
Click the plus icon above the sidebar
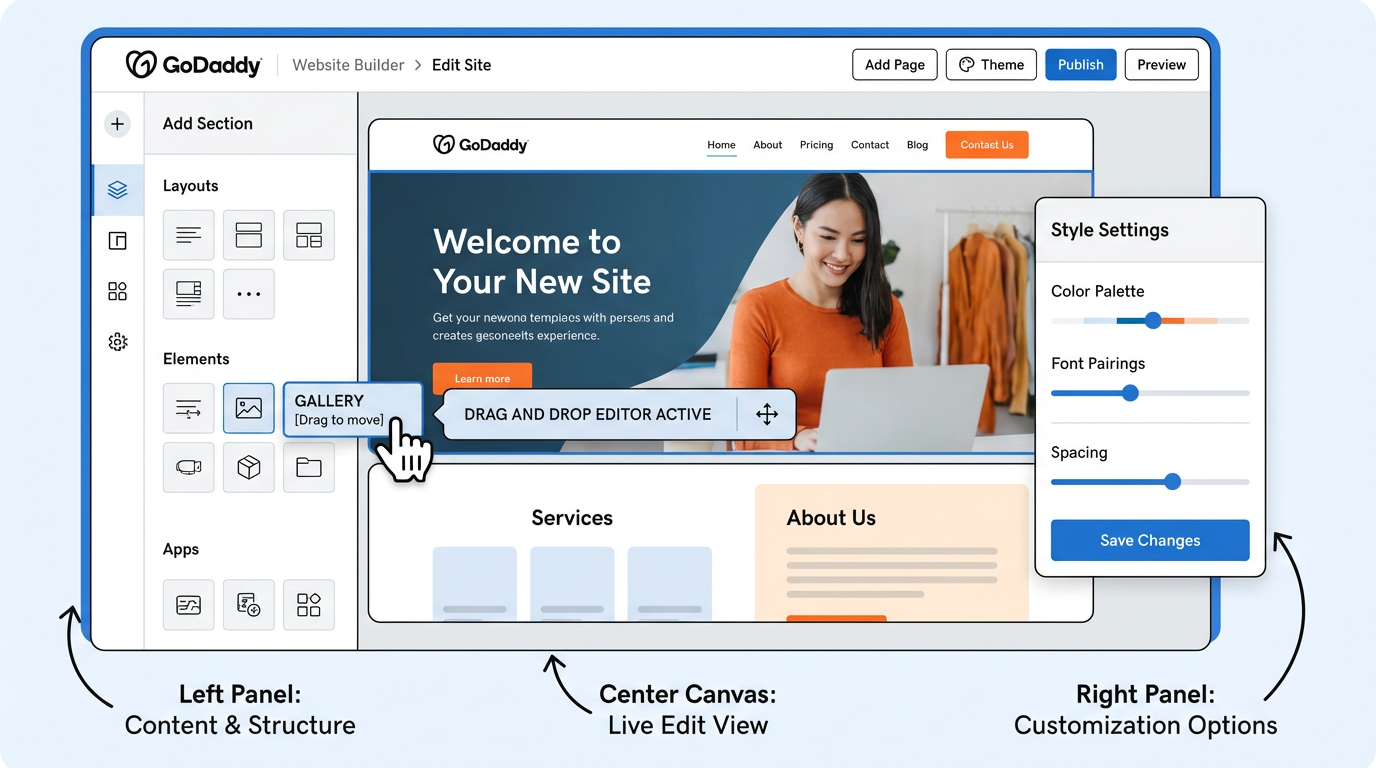tap(117, 123)
